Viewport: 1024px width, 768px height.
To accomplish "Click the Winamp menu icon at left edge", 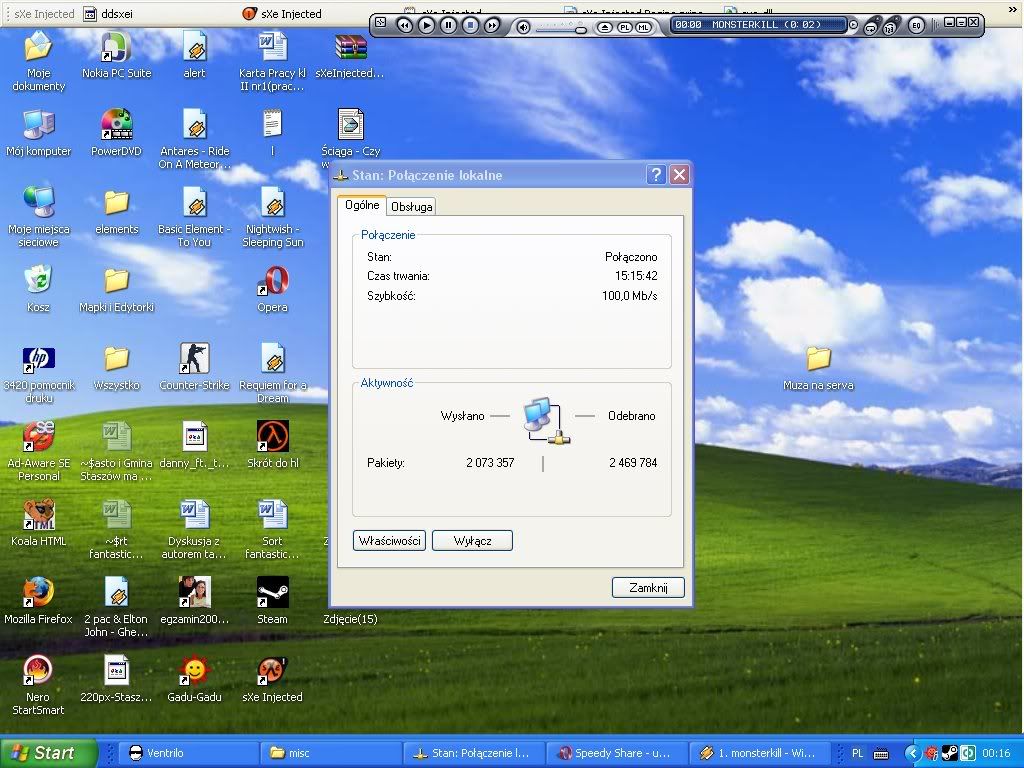I will coord(381,23).
